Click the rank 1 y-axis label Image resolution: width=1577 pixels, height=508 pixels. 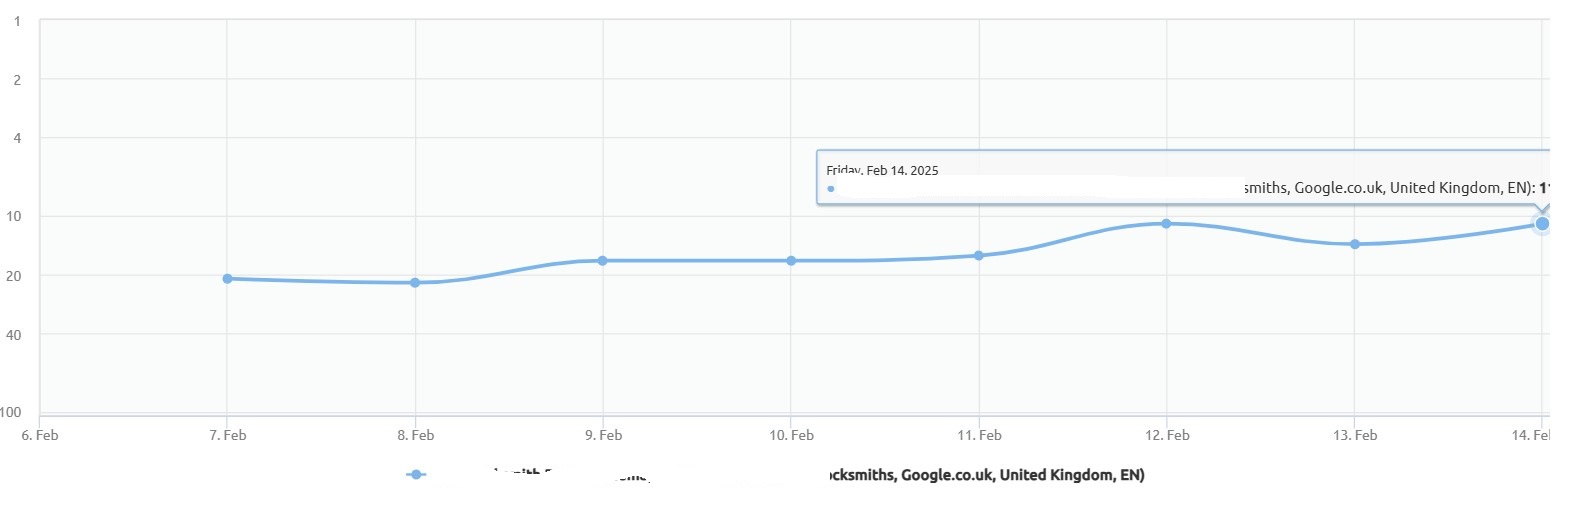[16, 21]
